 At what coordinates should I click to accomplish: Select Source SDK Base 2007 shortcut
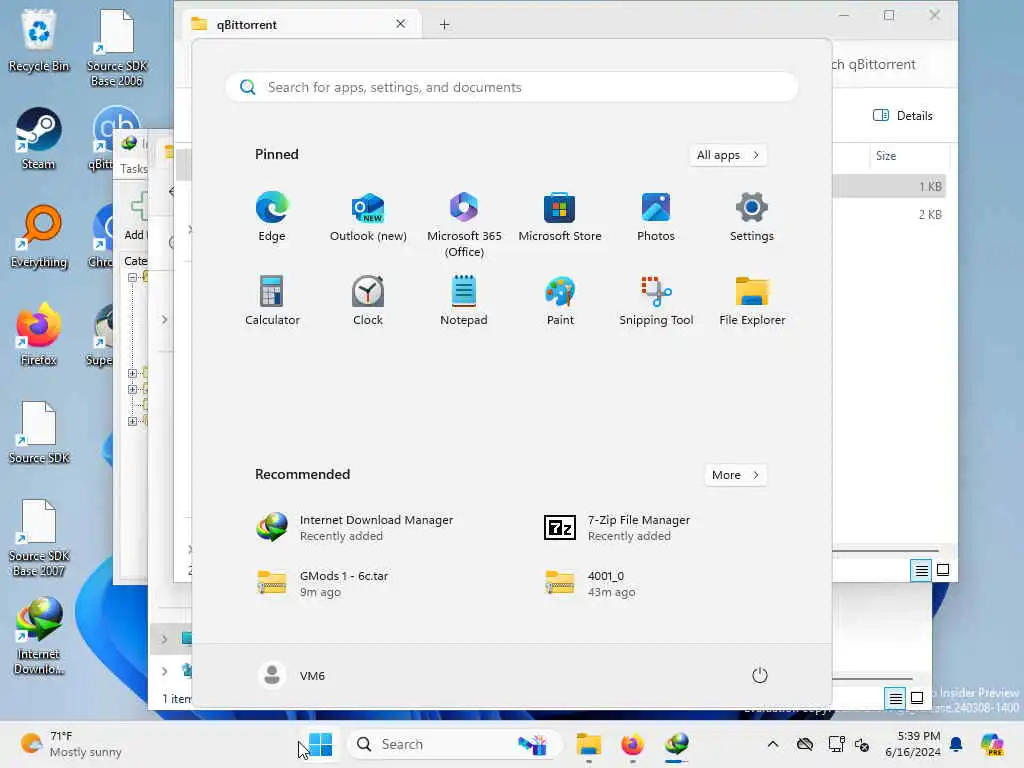(x=39, y=538)
